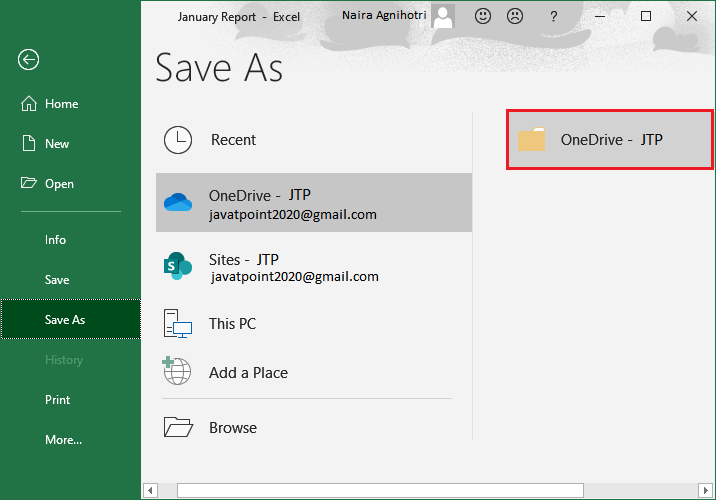Screen dimensions: 716x500
Task: Click the back arrow circle icon
Action: pyautogui.click(x=28, y=60)
